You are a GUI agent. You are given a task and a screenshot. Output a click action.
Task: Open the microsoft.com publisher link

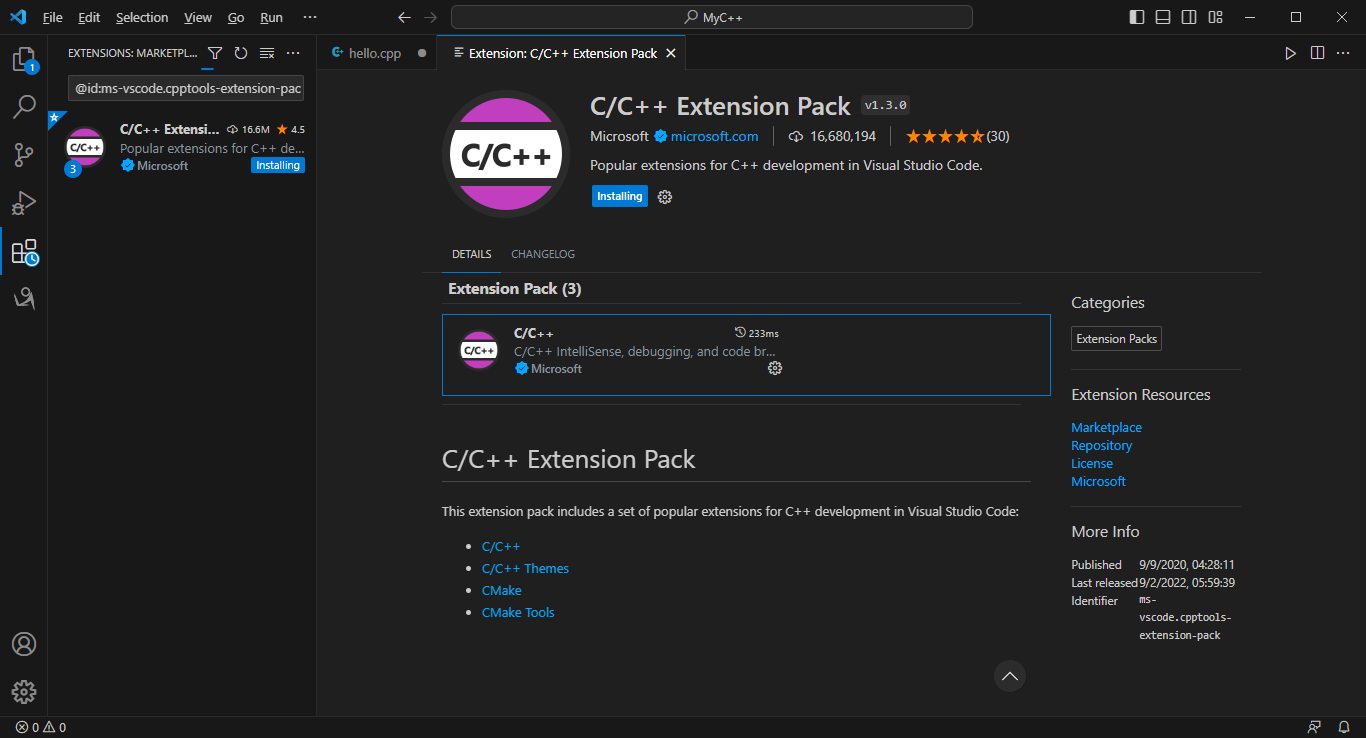[714, 136]
